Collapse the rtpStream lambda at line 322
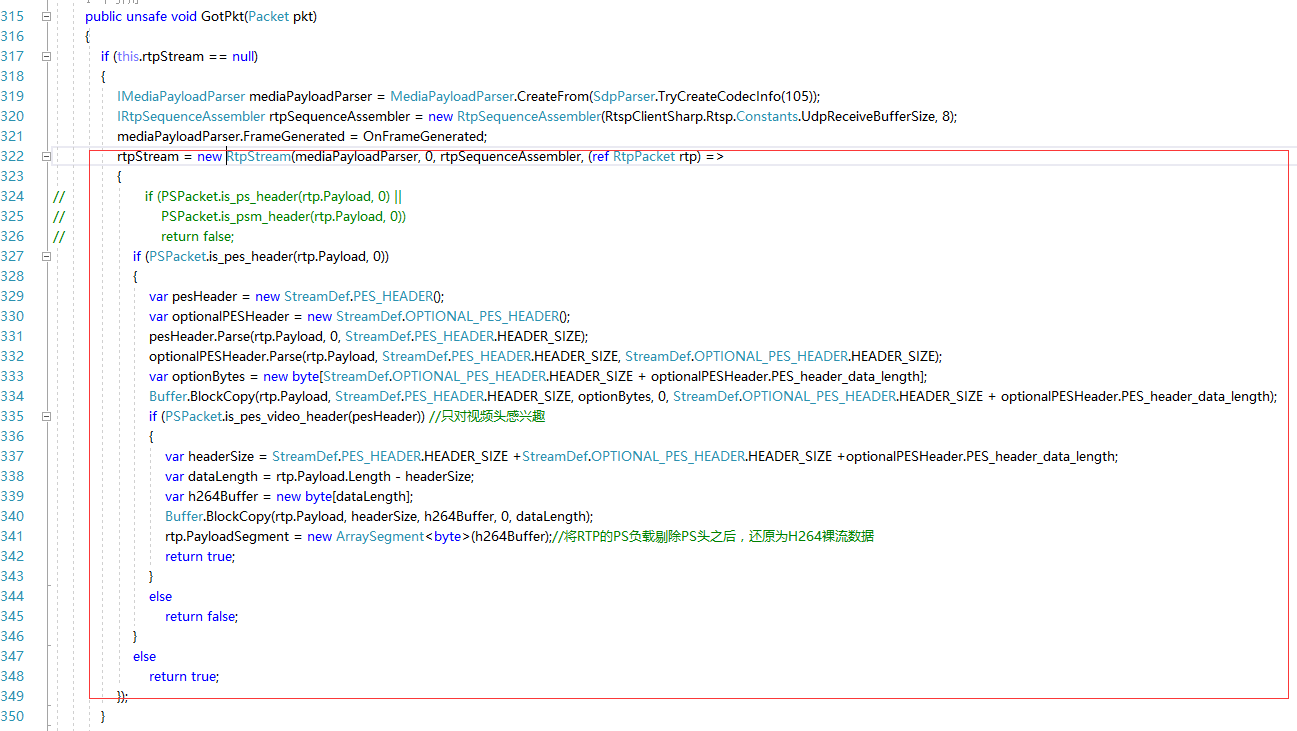 (x=46, y=157)
